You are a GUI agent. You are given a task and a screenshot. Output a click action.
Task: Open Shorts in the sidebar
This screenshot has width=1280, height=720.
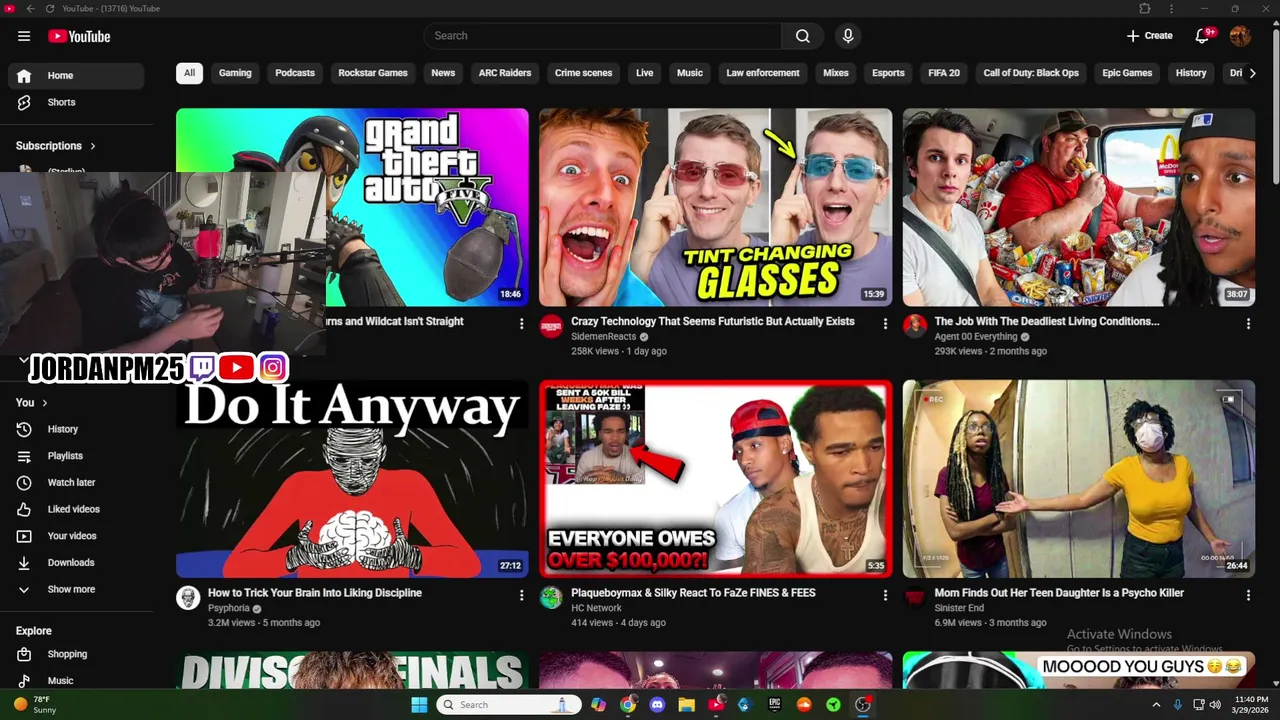click(76, 102)
